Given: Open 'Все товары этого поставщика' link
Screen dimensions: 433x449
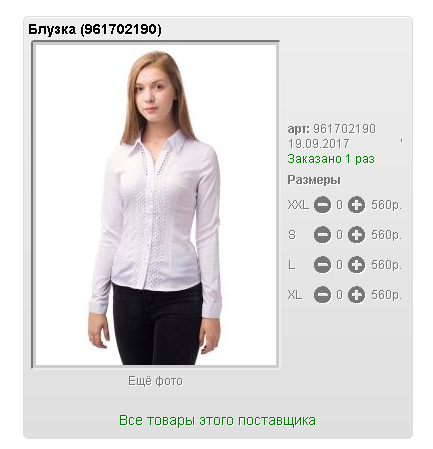Looking at the screenshot, I should click(x=217, y=420).
